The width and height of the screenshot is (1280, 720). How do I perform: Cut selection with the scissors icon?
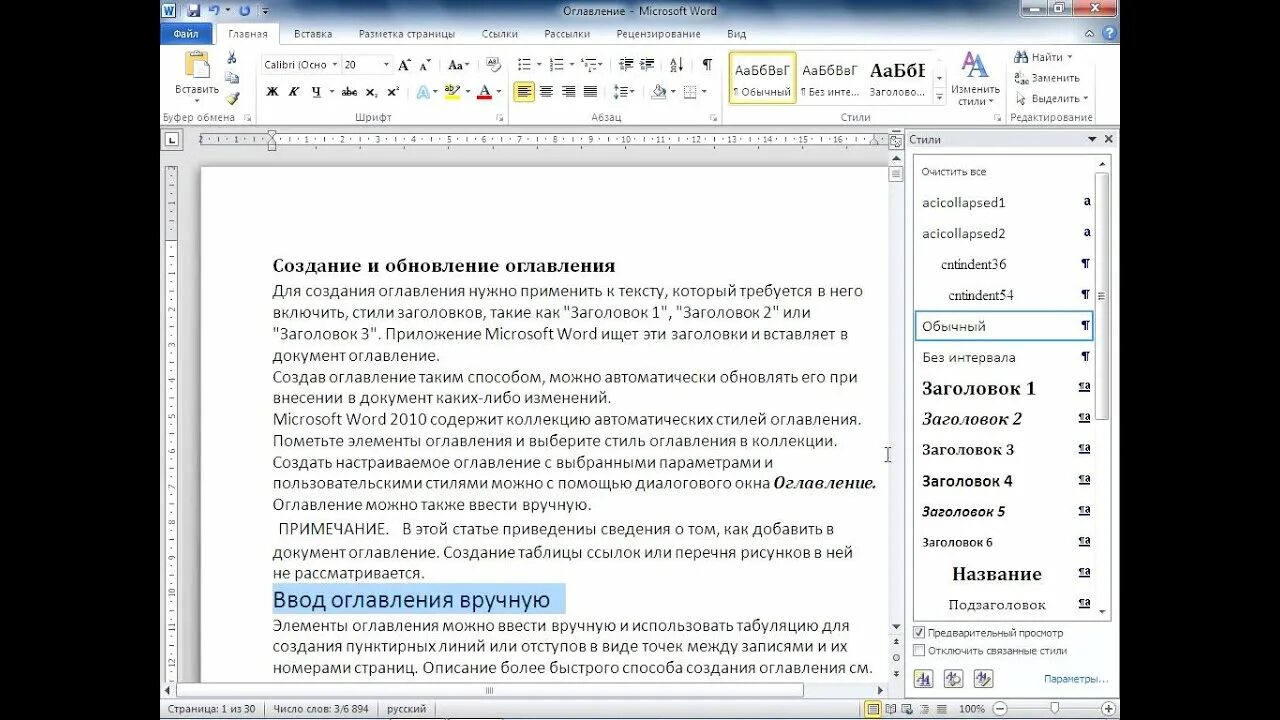click(x=232, y=58)
